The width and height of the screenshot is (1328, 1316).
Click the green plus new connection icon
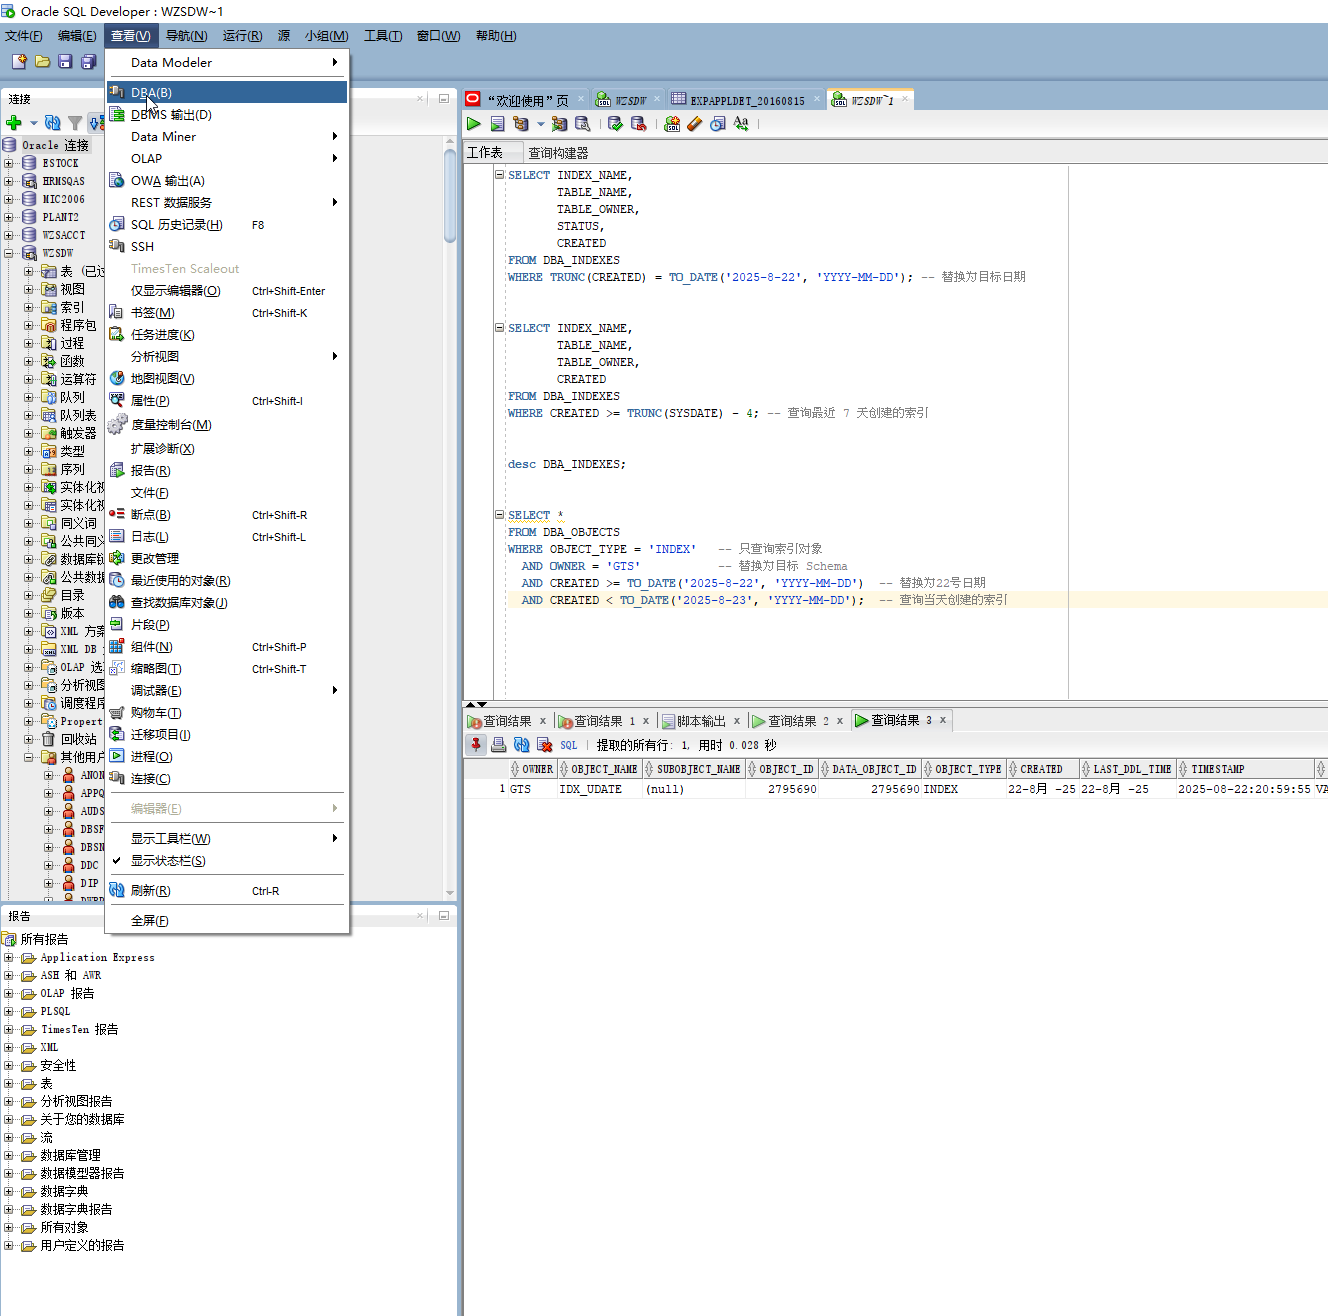point(14,123)
